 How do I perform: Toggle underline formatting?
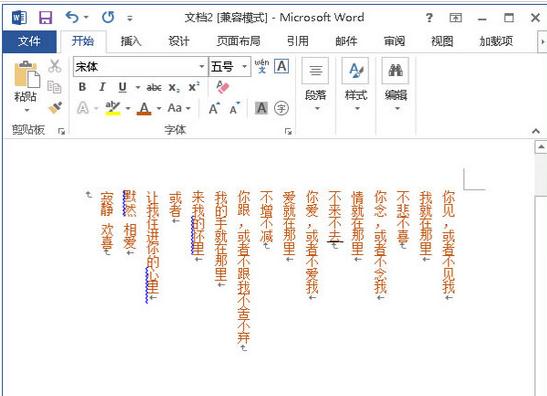point(122,87)
